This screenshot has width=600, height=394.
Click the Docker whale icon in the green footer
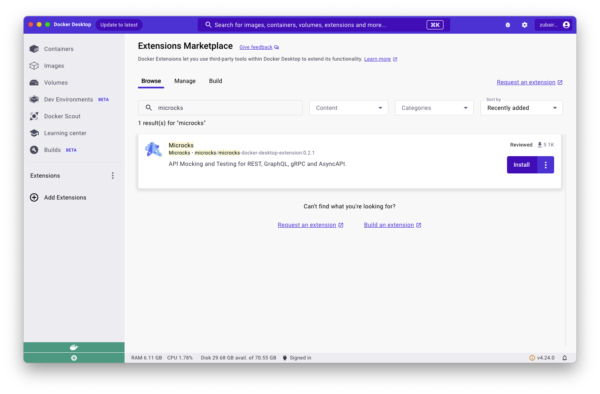74,347
